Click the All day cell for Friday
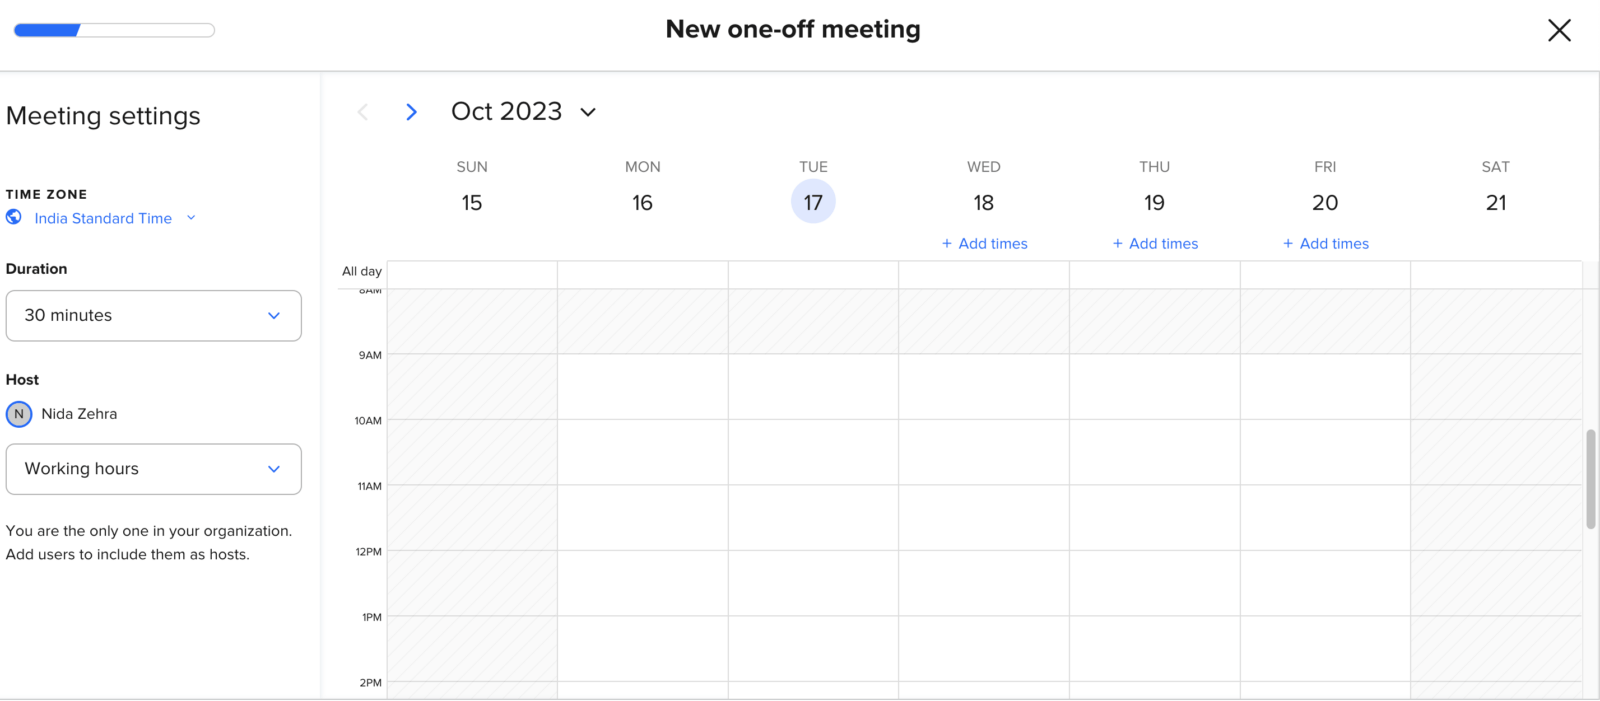Image resolution: width=1600 pixels, height=701 pixels. [x=1325, y=275]
